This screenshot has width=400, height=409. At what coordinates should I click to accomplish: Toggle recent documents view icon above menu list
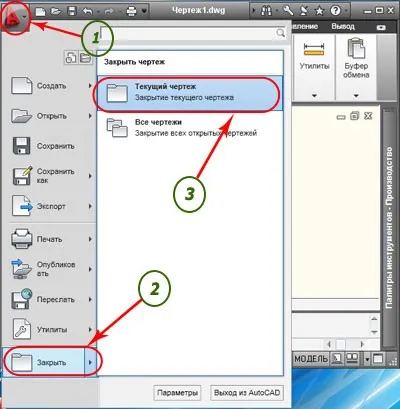[71, 57]
